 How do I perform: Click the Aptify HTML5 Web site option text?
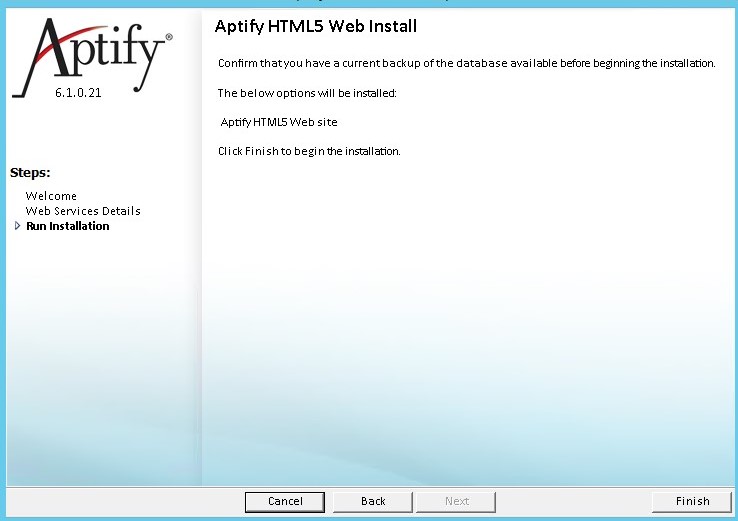(279, 122)
